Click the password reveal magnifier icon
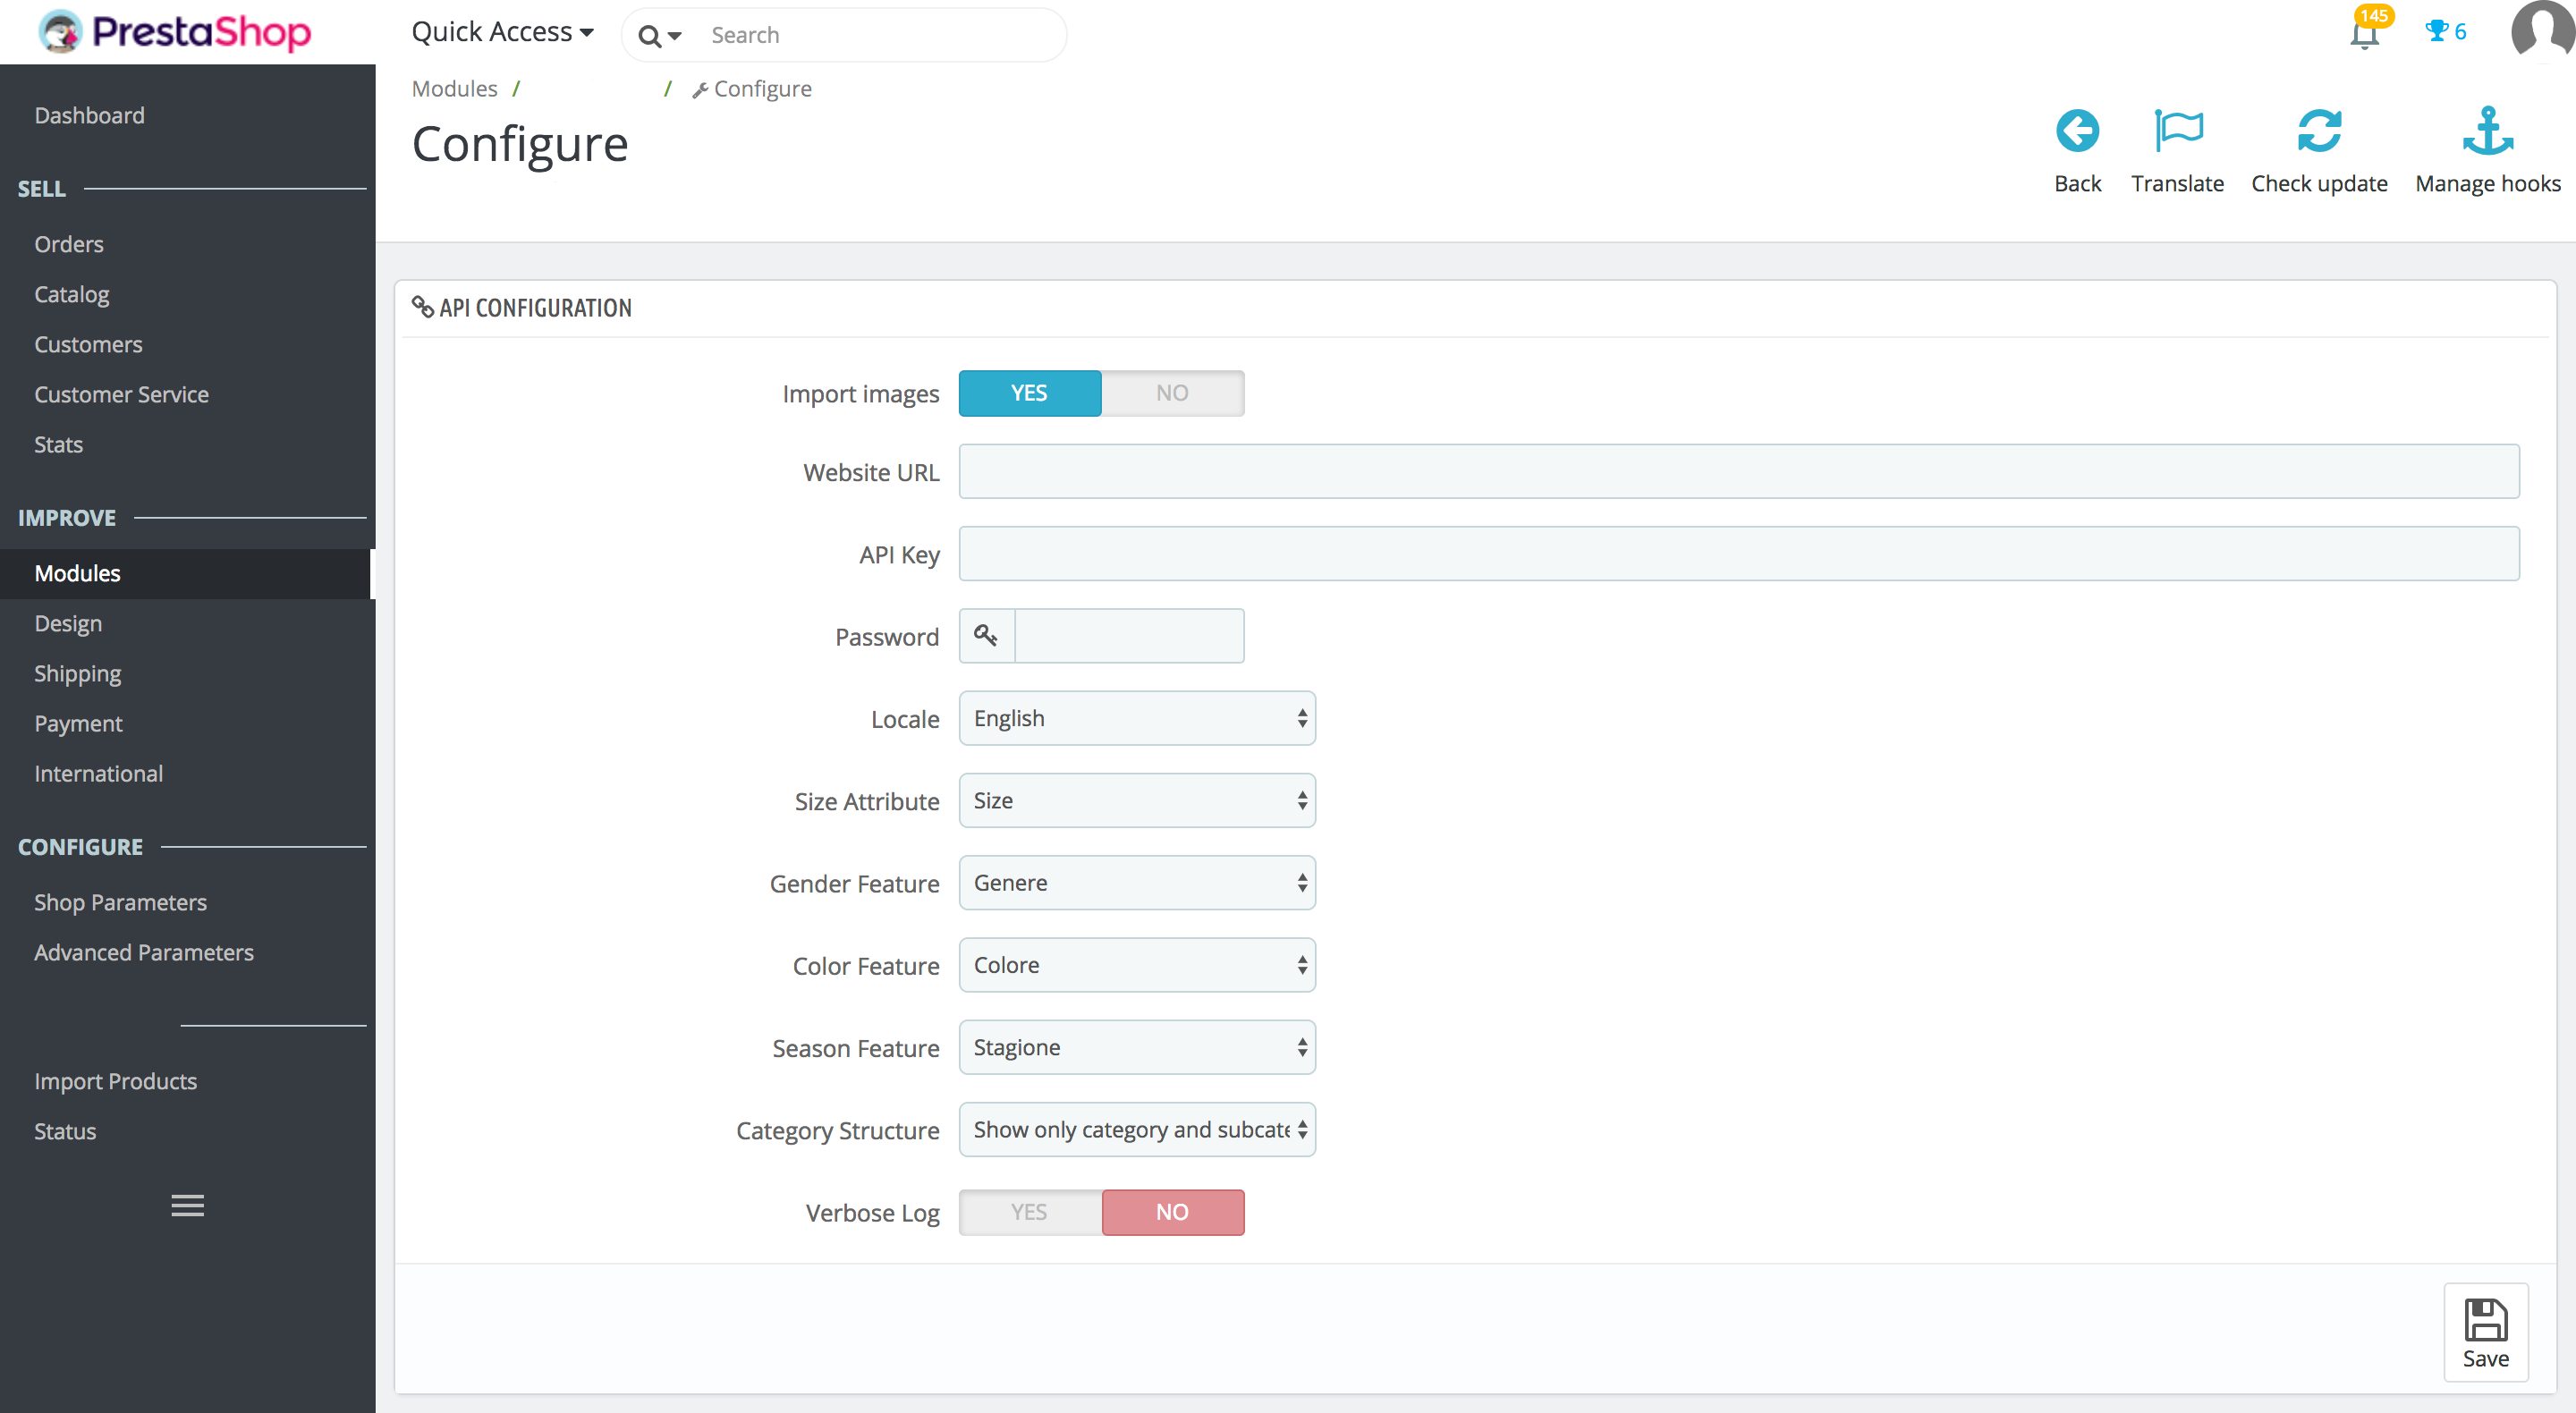This screenshot has width=2576, height=1413. click(x=987, y=635)
